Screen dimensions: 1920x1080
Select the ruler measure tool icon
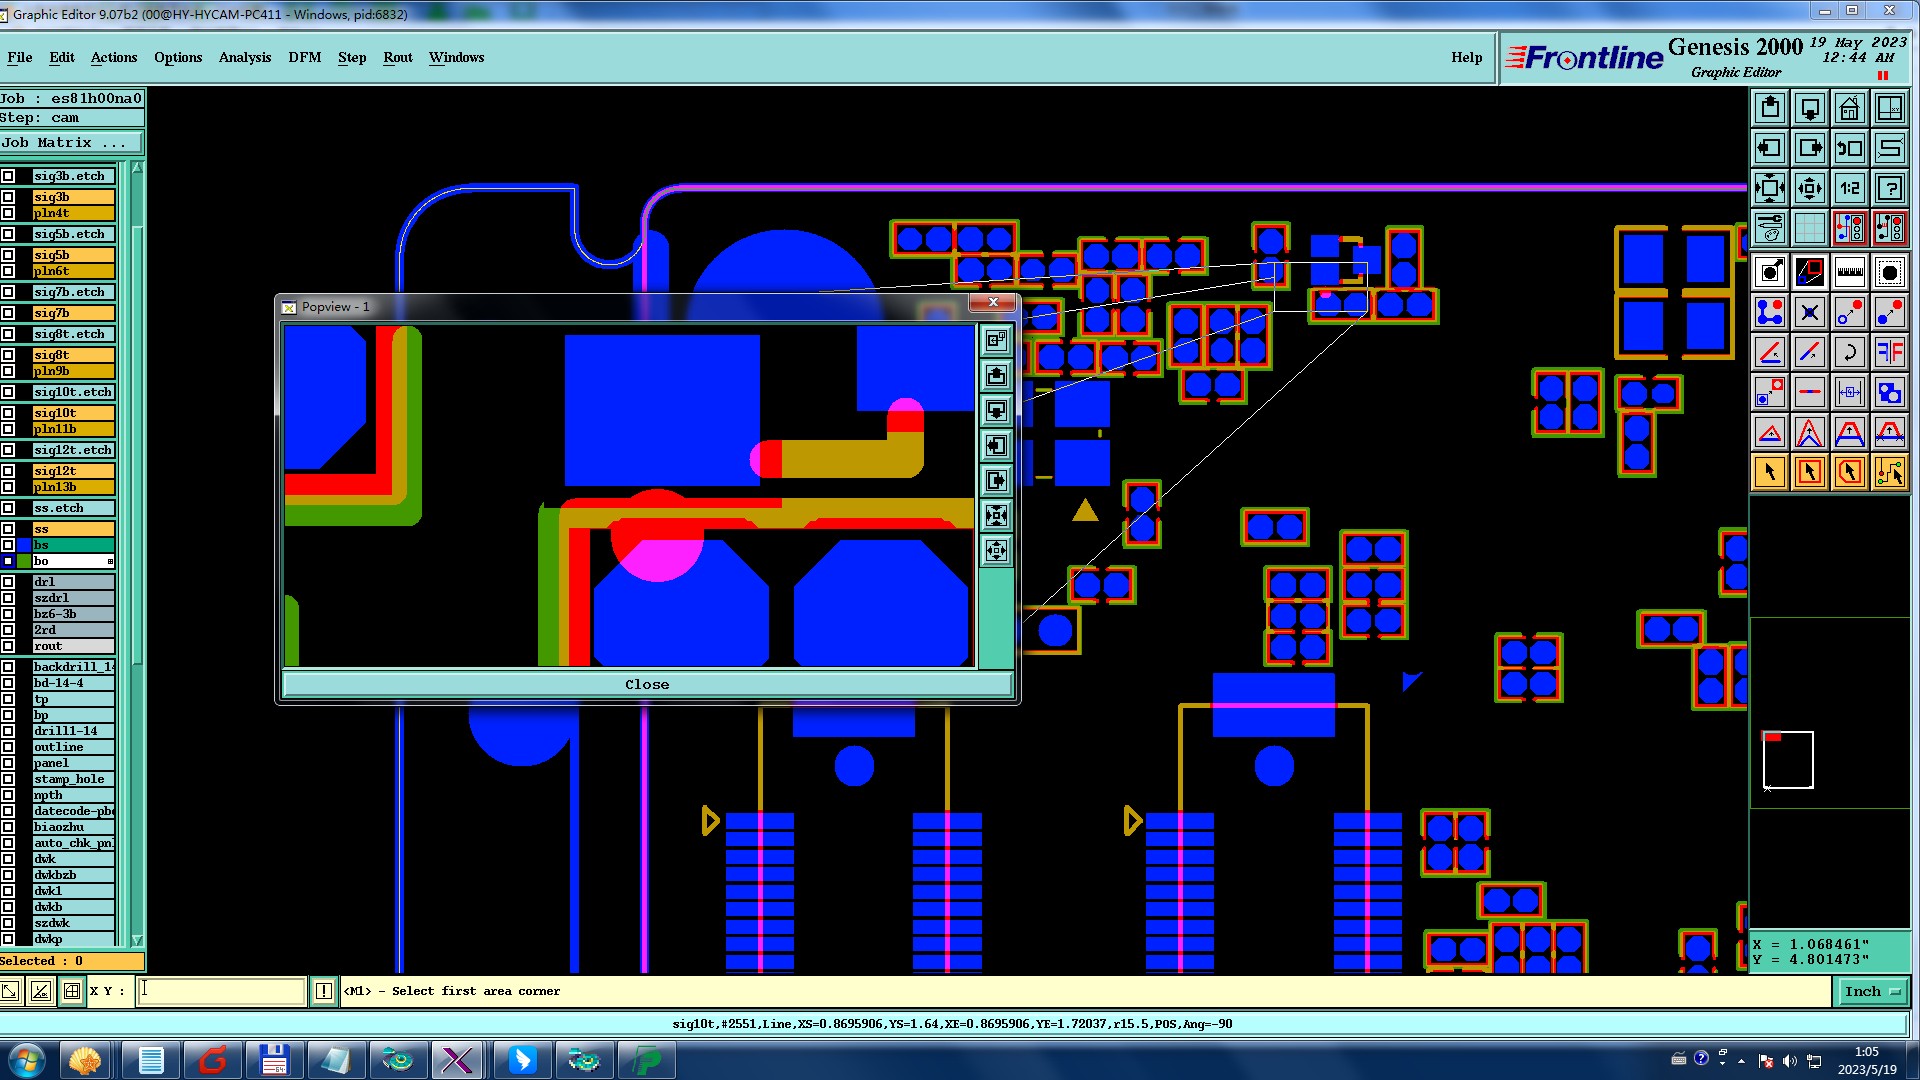[x=1850, y=272]
